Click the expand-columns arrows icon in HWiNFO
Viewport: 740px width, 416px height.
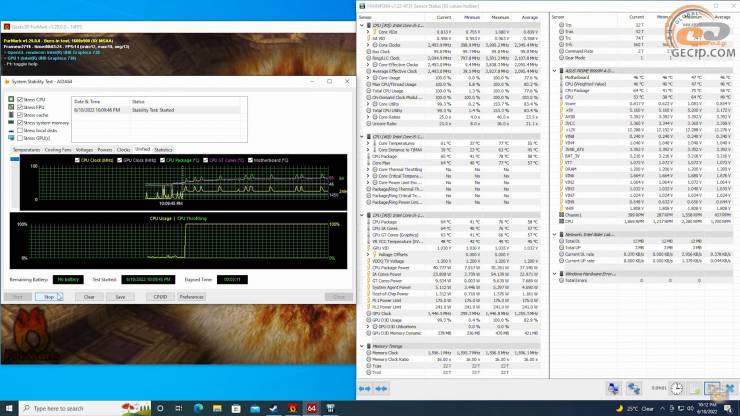coord(365,389)
